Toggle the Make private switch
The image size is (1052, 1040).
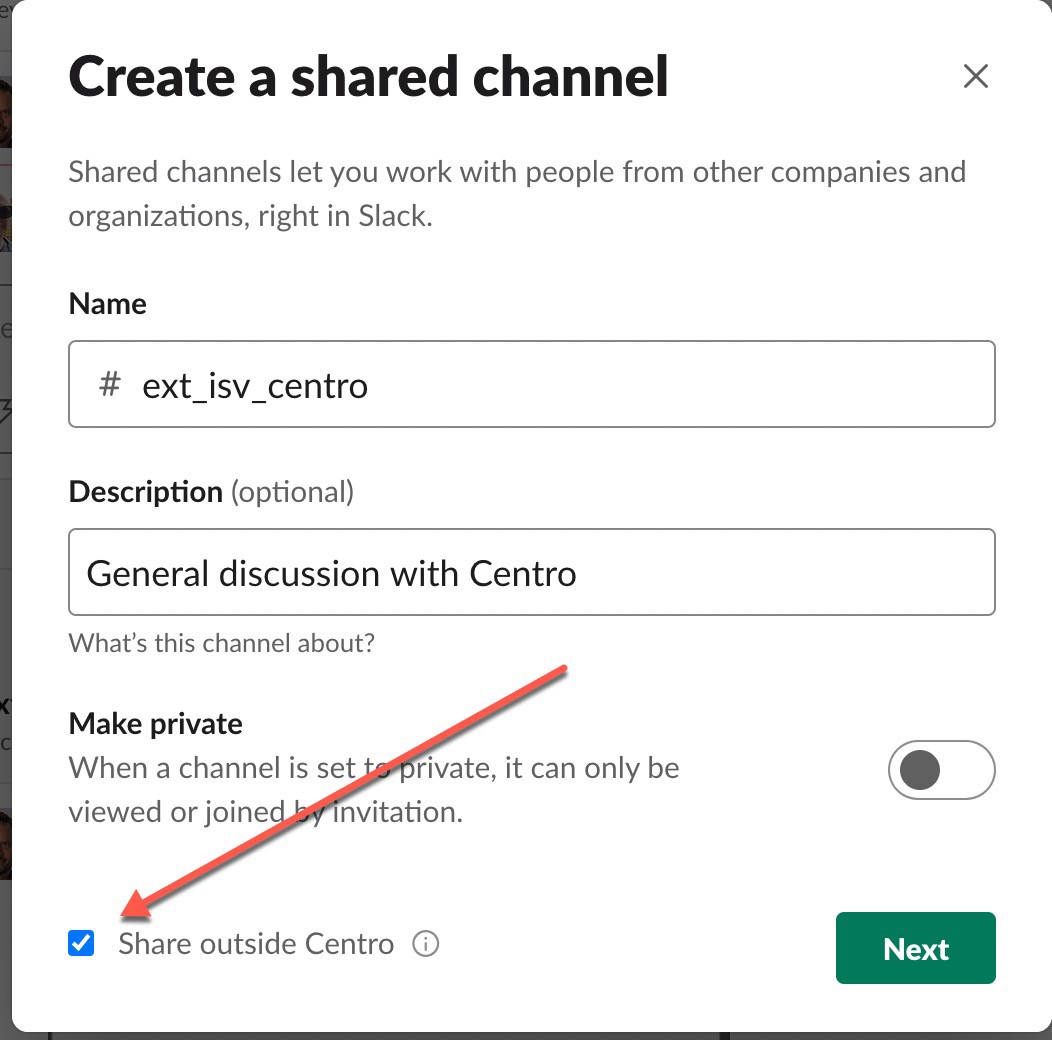pyautogui.click(x=941, y=770)
